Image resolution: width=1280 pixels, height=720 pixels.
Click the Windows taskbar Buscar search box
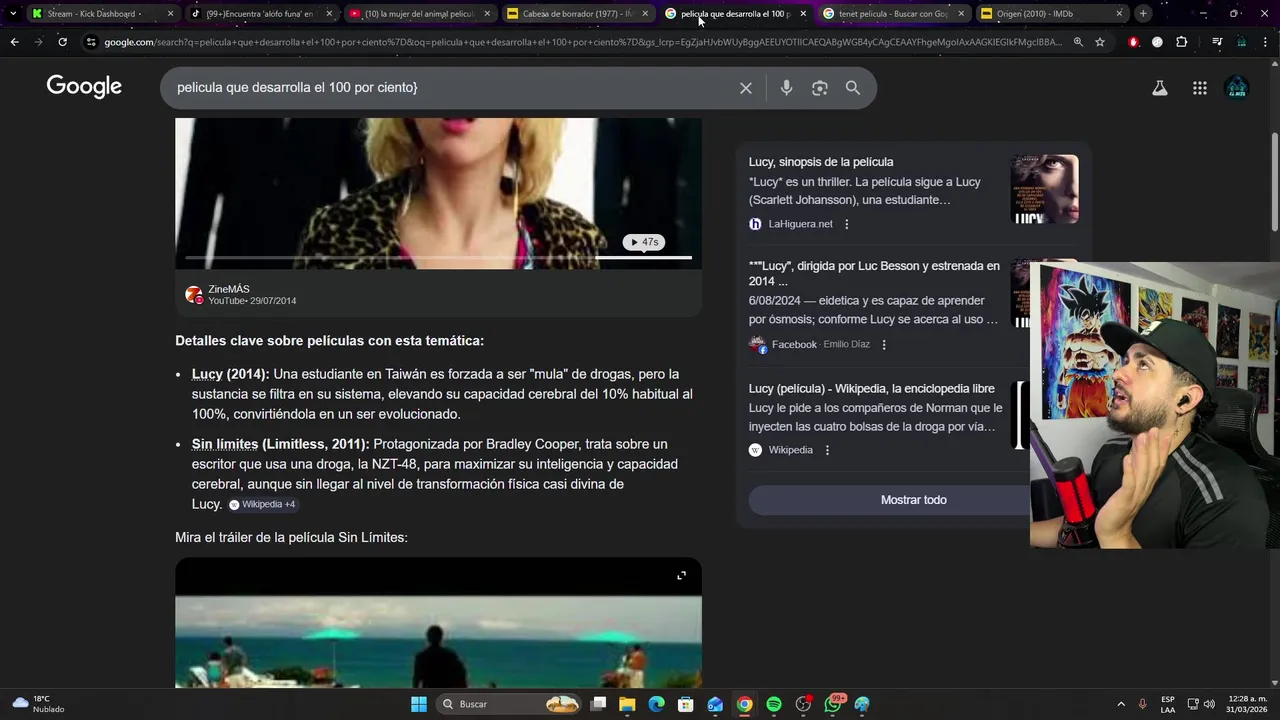point(510,704)
